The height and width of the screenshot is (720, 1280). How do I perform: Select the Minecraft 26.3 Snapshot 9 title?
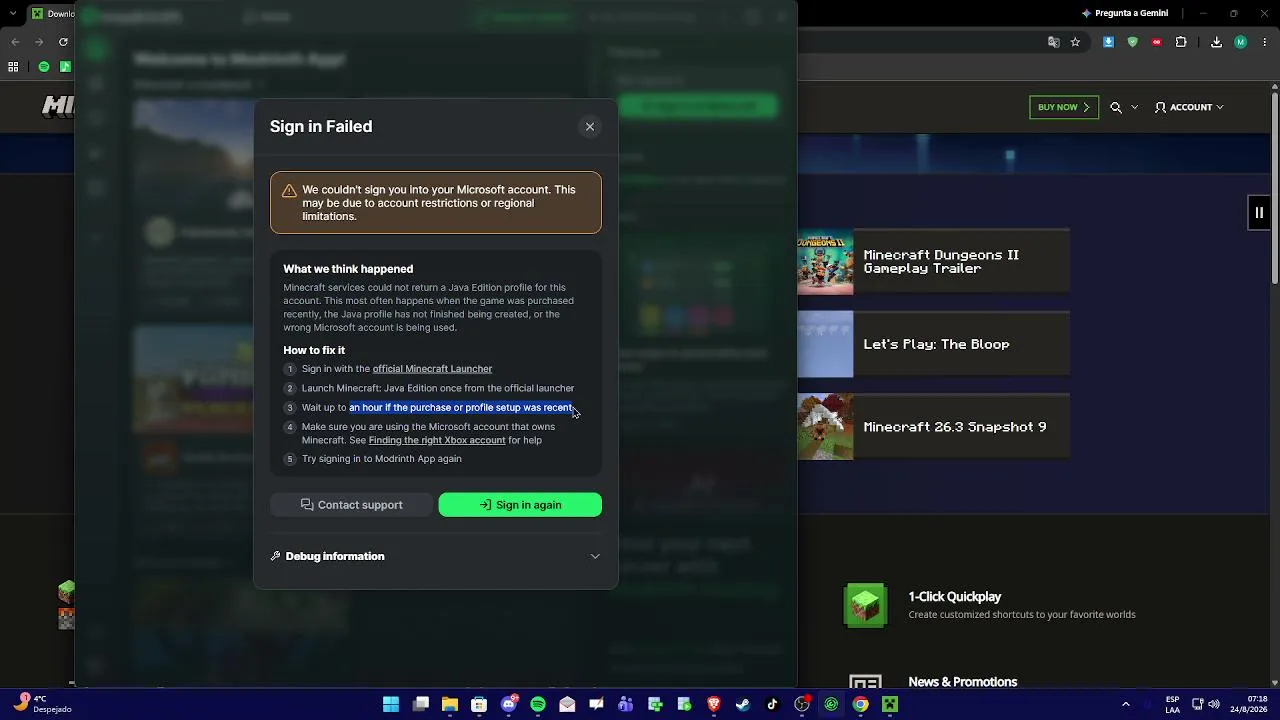click(x=955, y=427)
